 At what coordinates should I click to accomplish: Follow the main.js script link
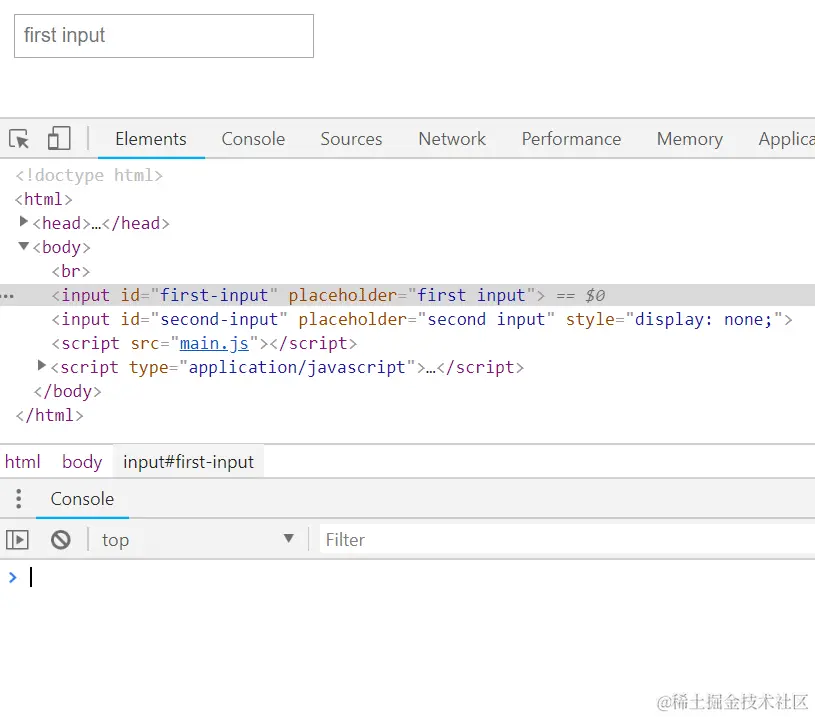pyautogui.click(x=214, y=343)
